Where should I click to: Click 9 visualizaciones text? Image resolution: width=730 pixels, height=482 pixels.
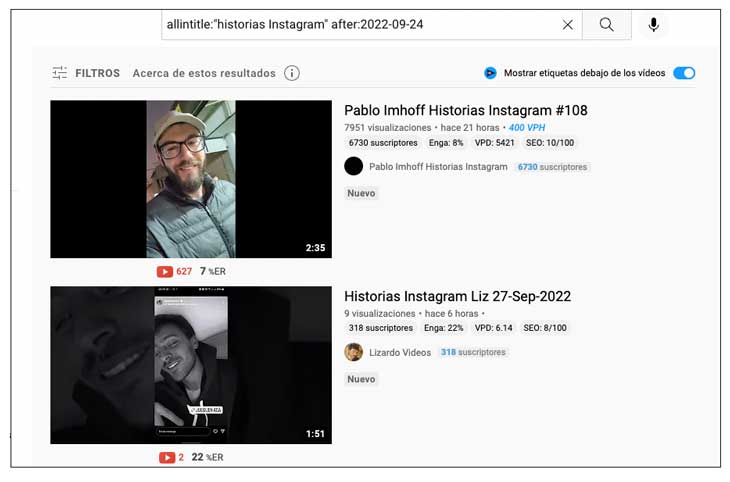pos(379,313)
